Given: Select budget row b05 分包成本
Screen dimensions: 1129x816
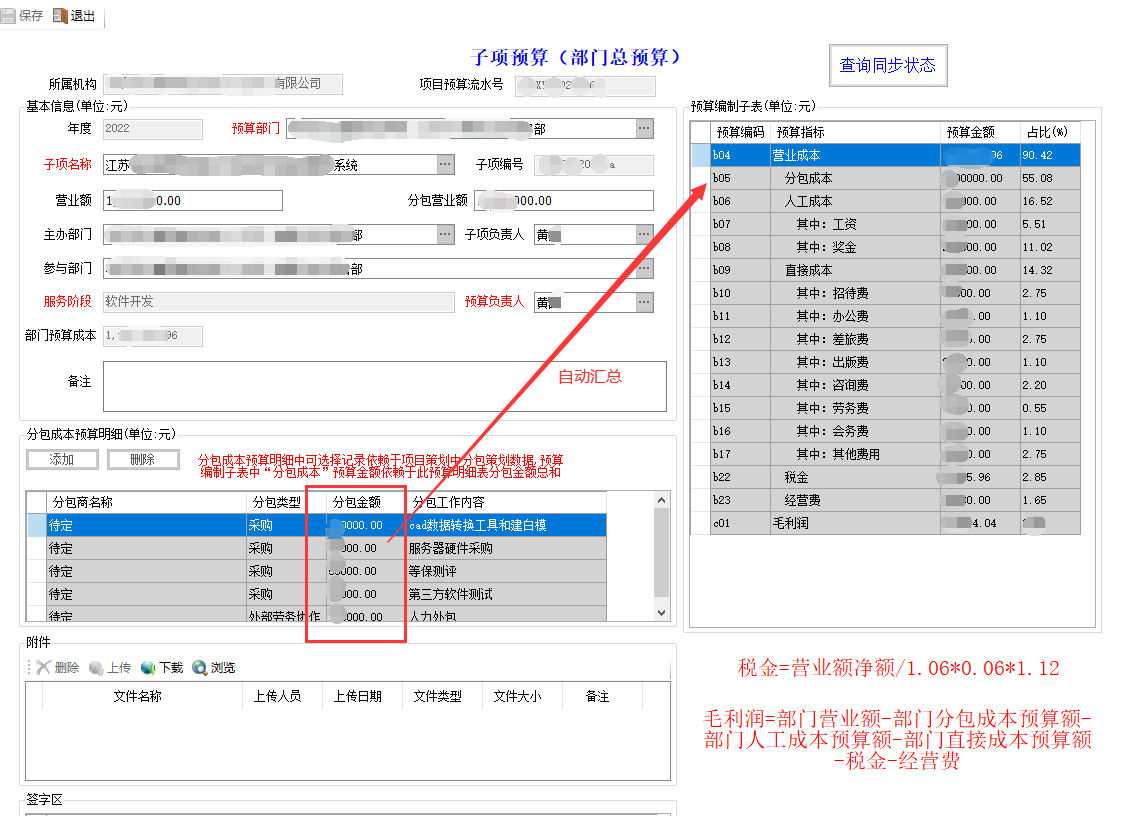Looking at the screenshot, I should [x=886, y=178].
